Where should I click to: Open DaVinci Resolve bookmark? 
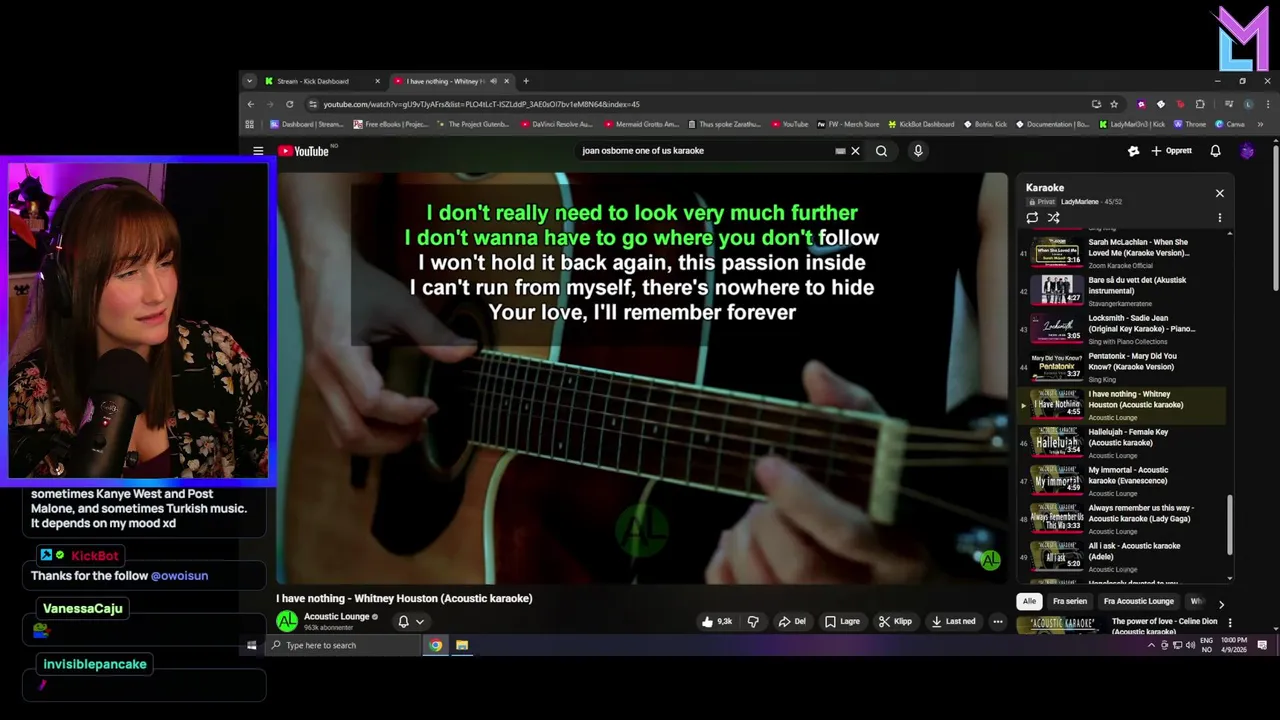tap(556, 124)
